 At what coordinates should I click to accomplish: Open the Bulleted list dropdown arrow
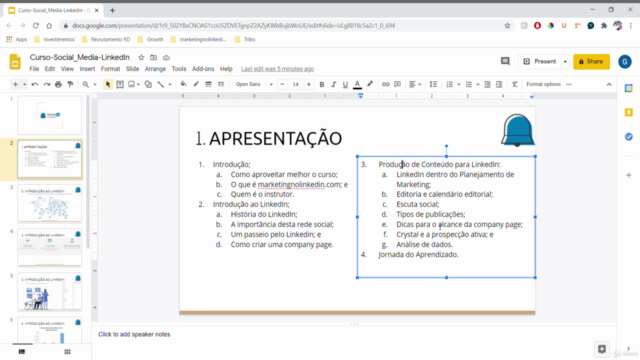[x=478, y=84]
